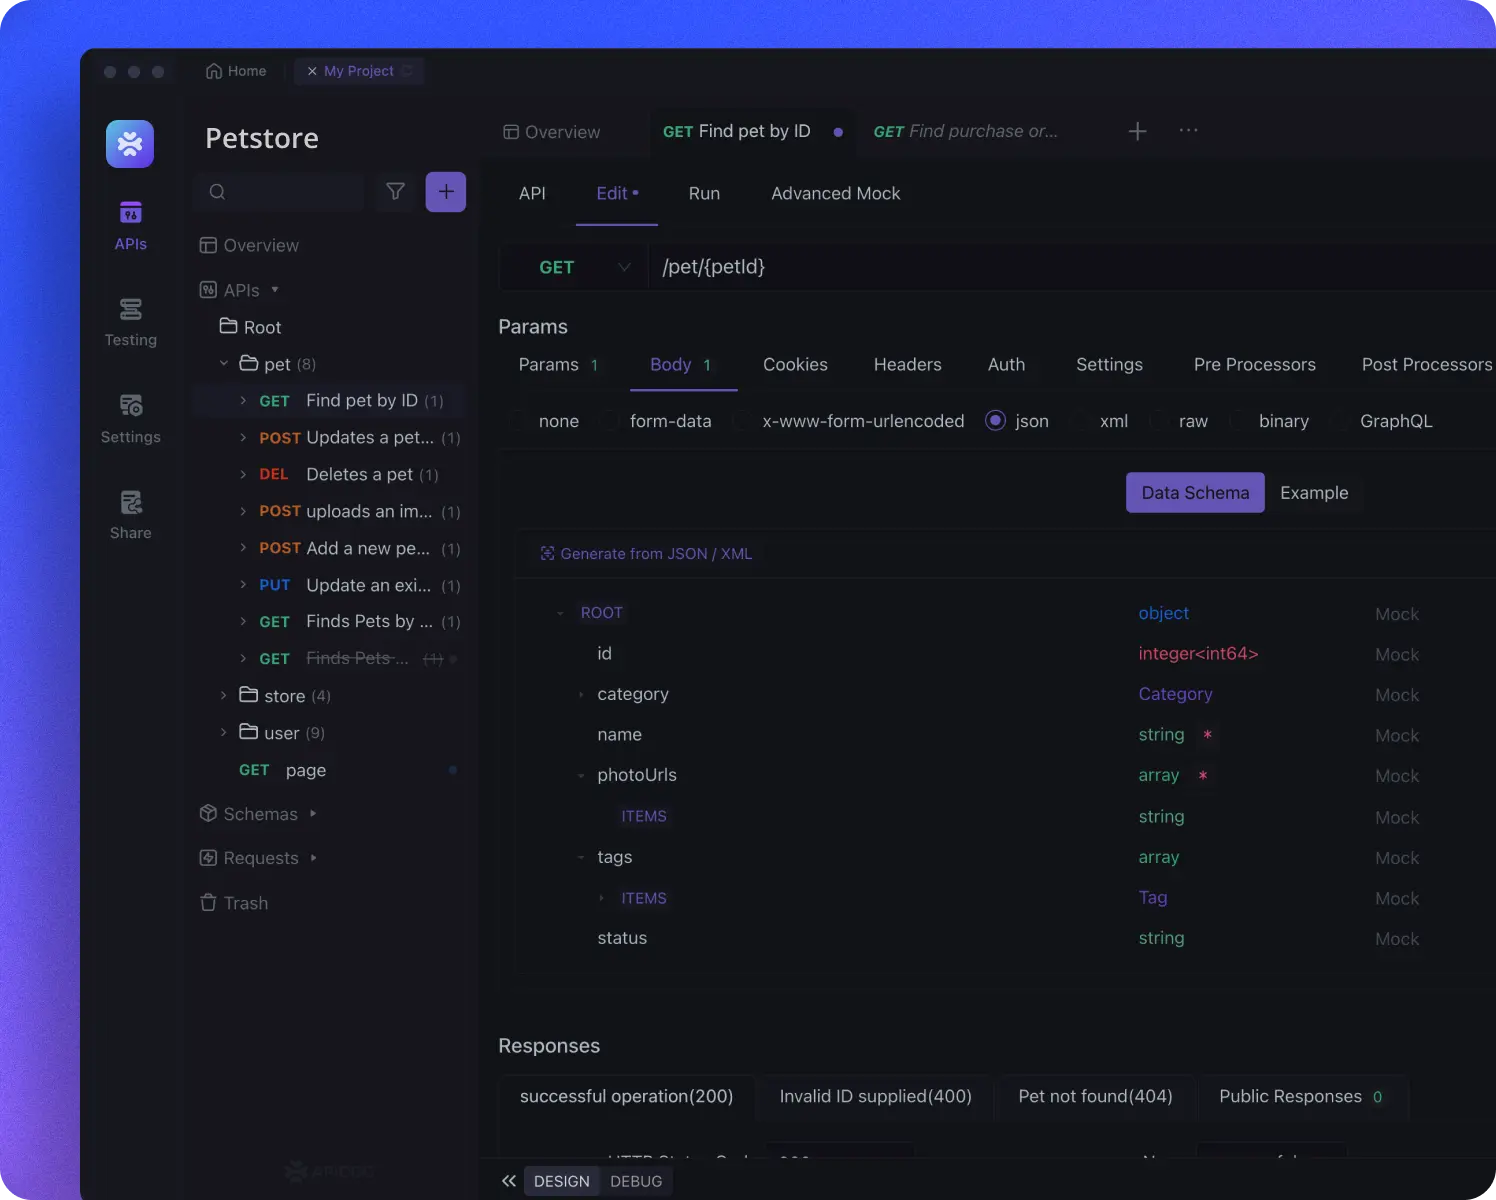The height and width of the screenshot is (1200, 1496).
Task: Click the user folder icon
Action: click(x=249, y=731)
